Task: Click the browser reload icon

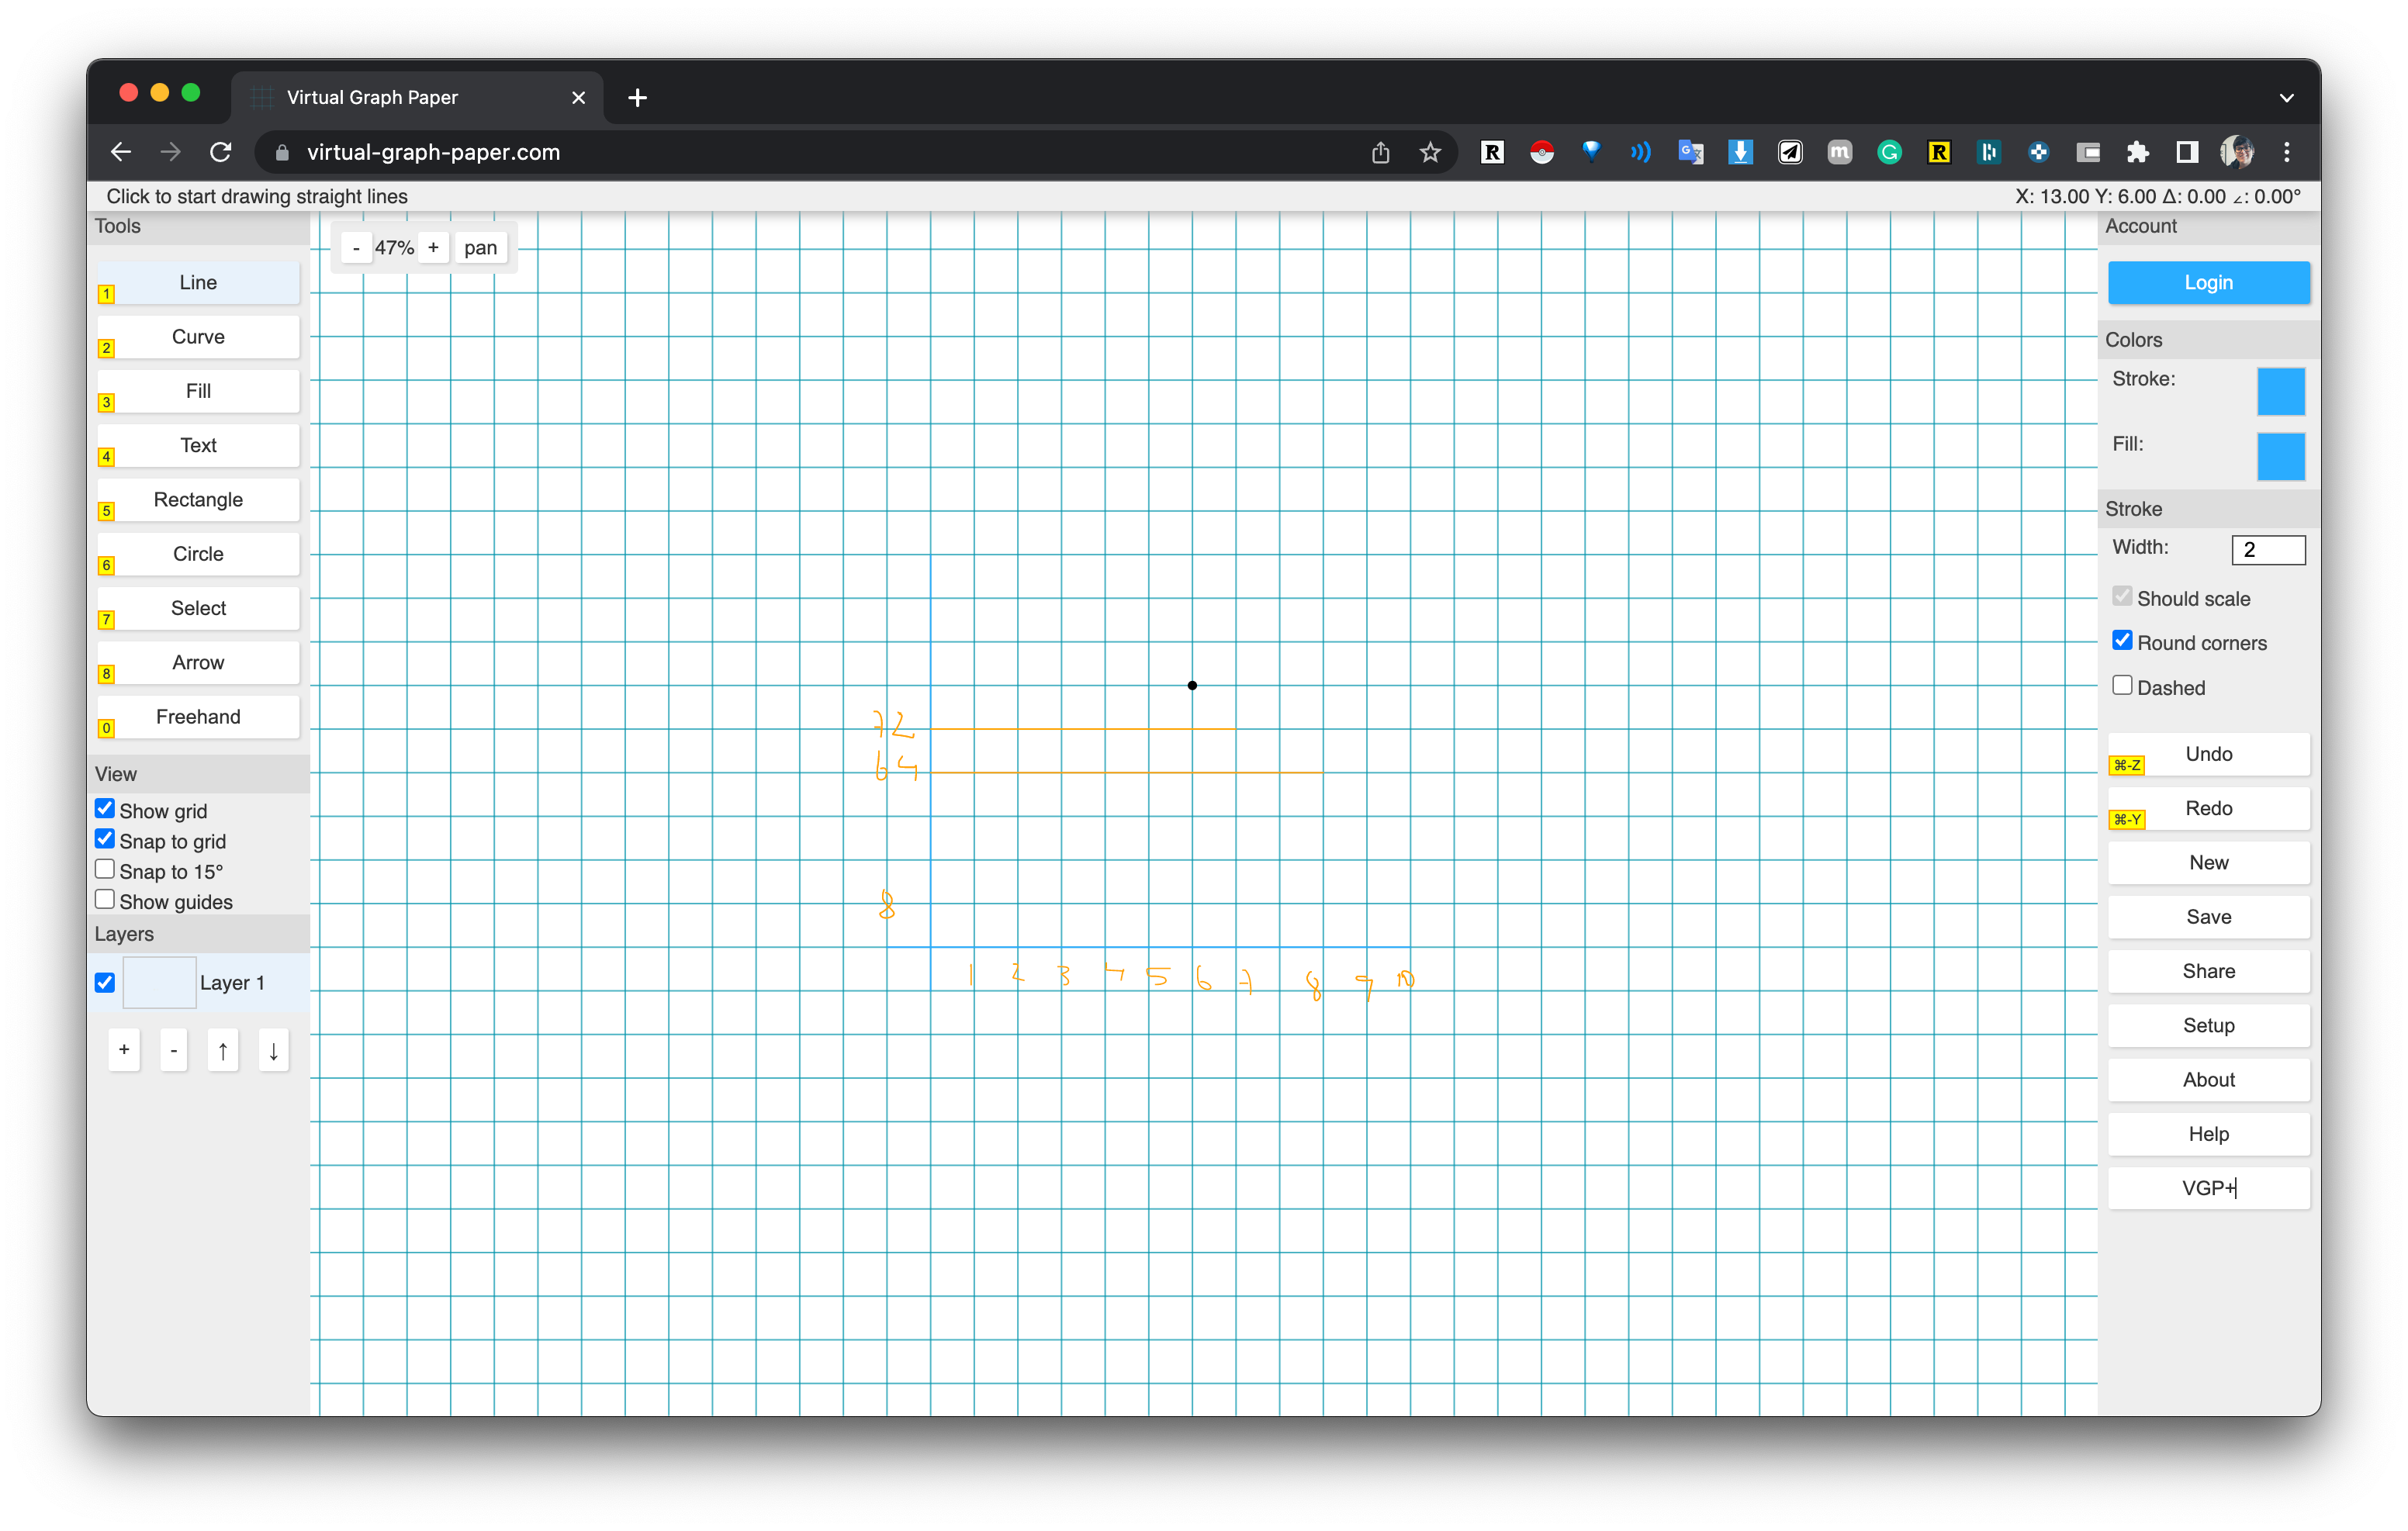Action: click(221, 152)
